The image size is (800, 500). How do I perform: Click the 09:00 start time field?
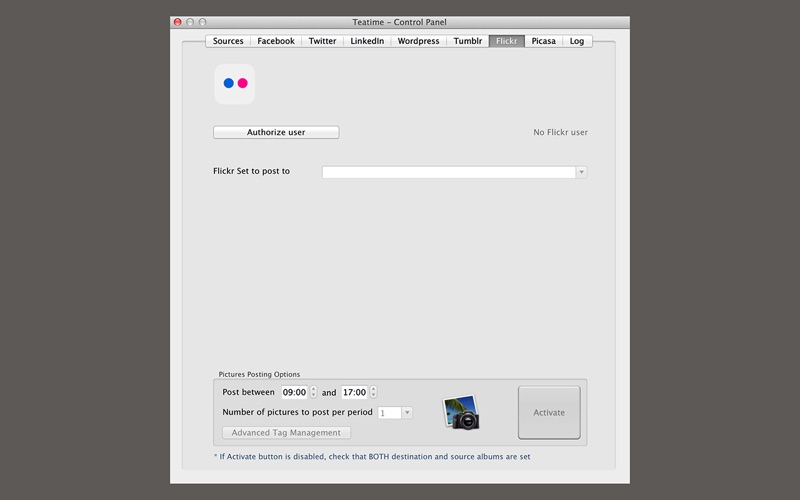tap(294, 392)
